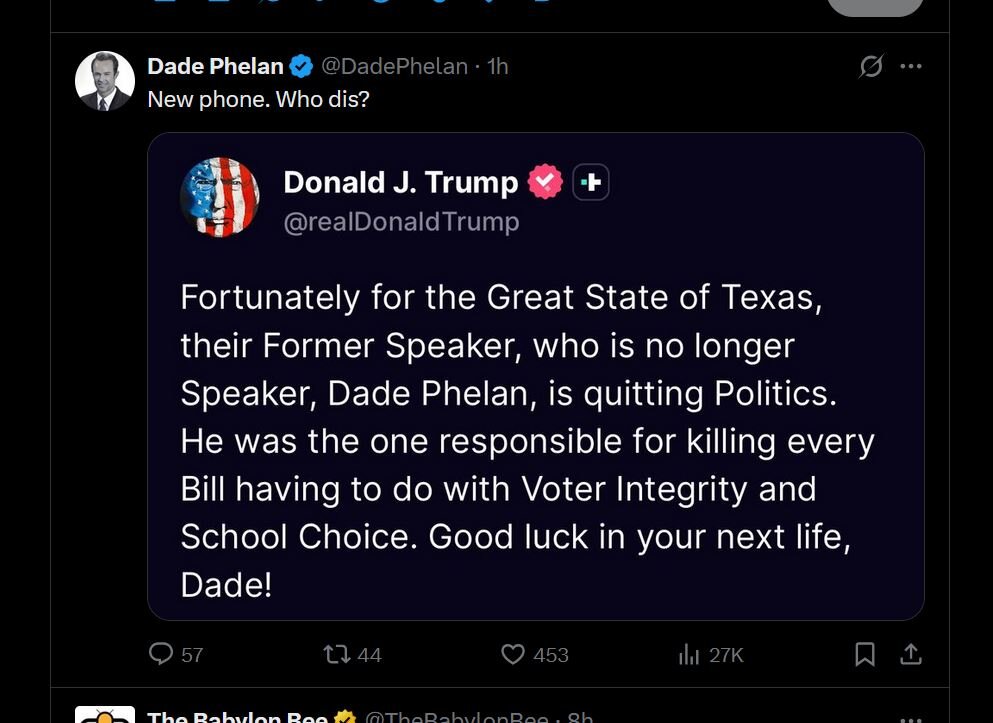Open the more options menu for Phelan's post
Viewport: 993px width, 723px height.
910,67
